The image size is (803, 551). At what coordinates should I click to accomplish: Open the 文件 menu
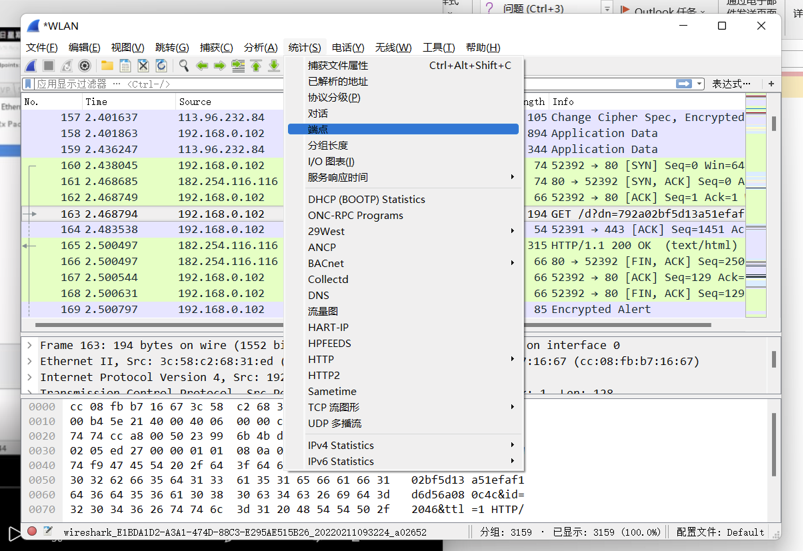[41, 48]
